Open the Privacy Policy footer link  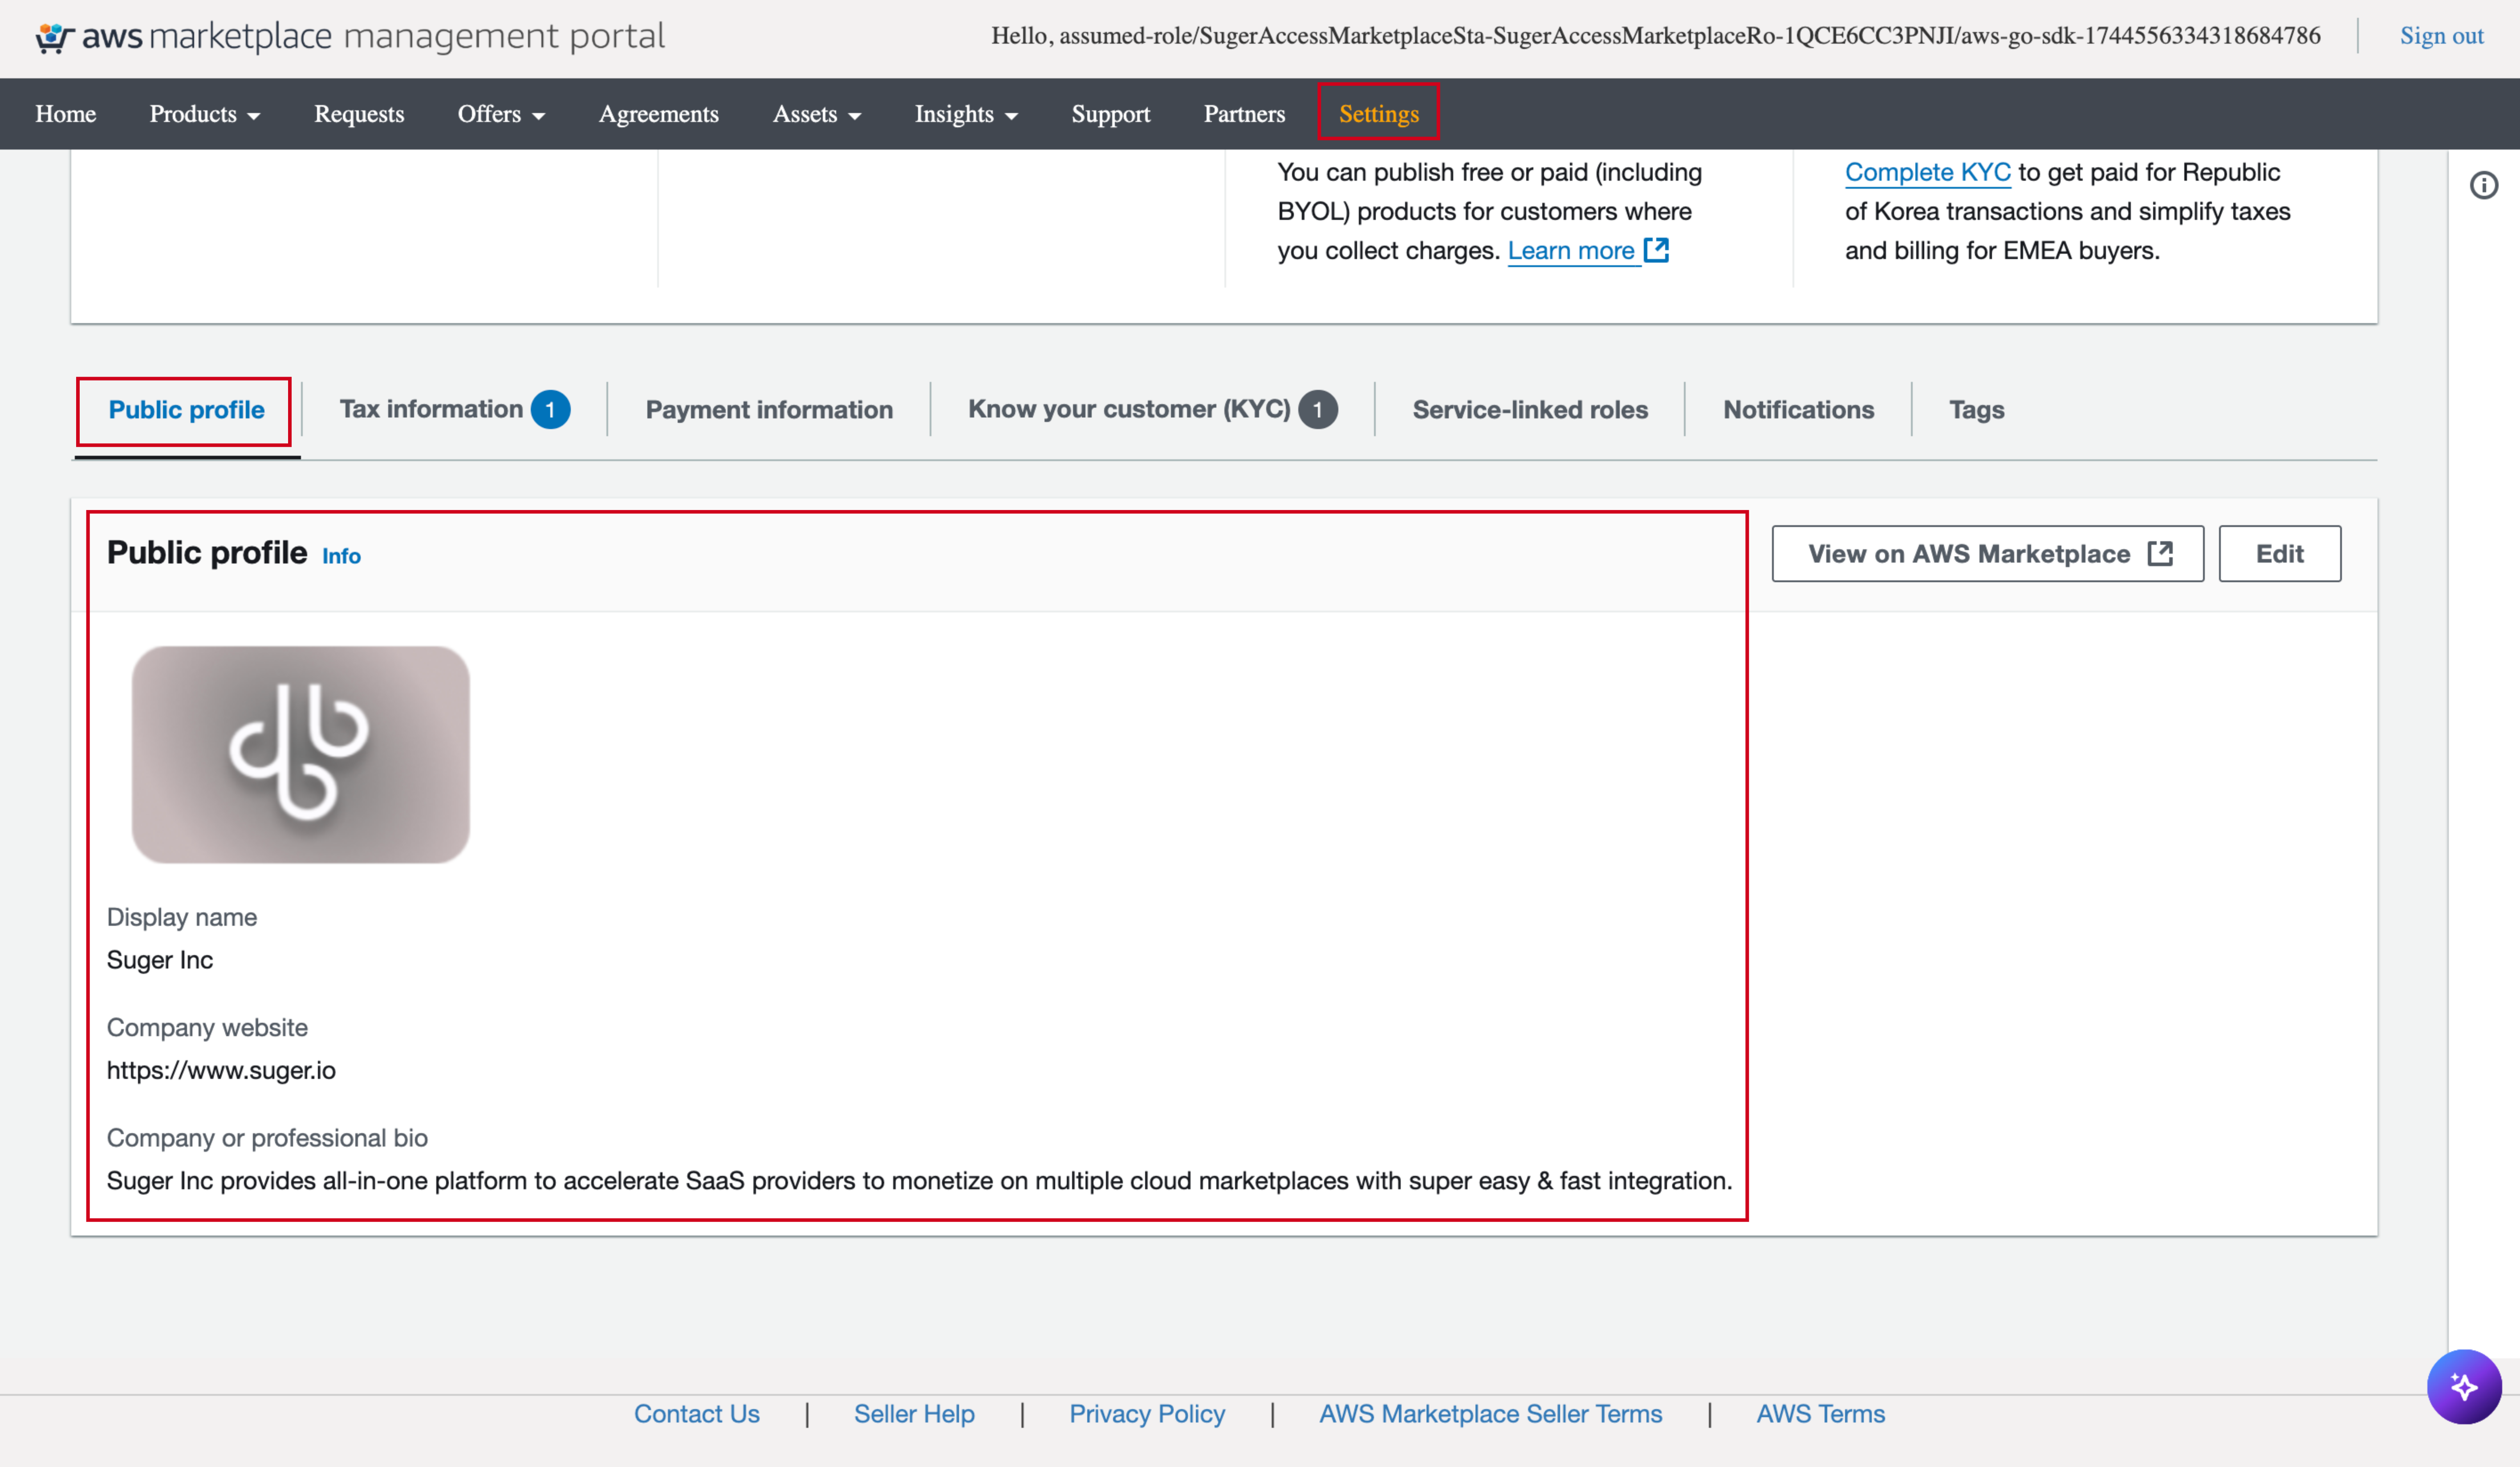tap(1147, 1414)
